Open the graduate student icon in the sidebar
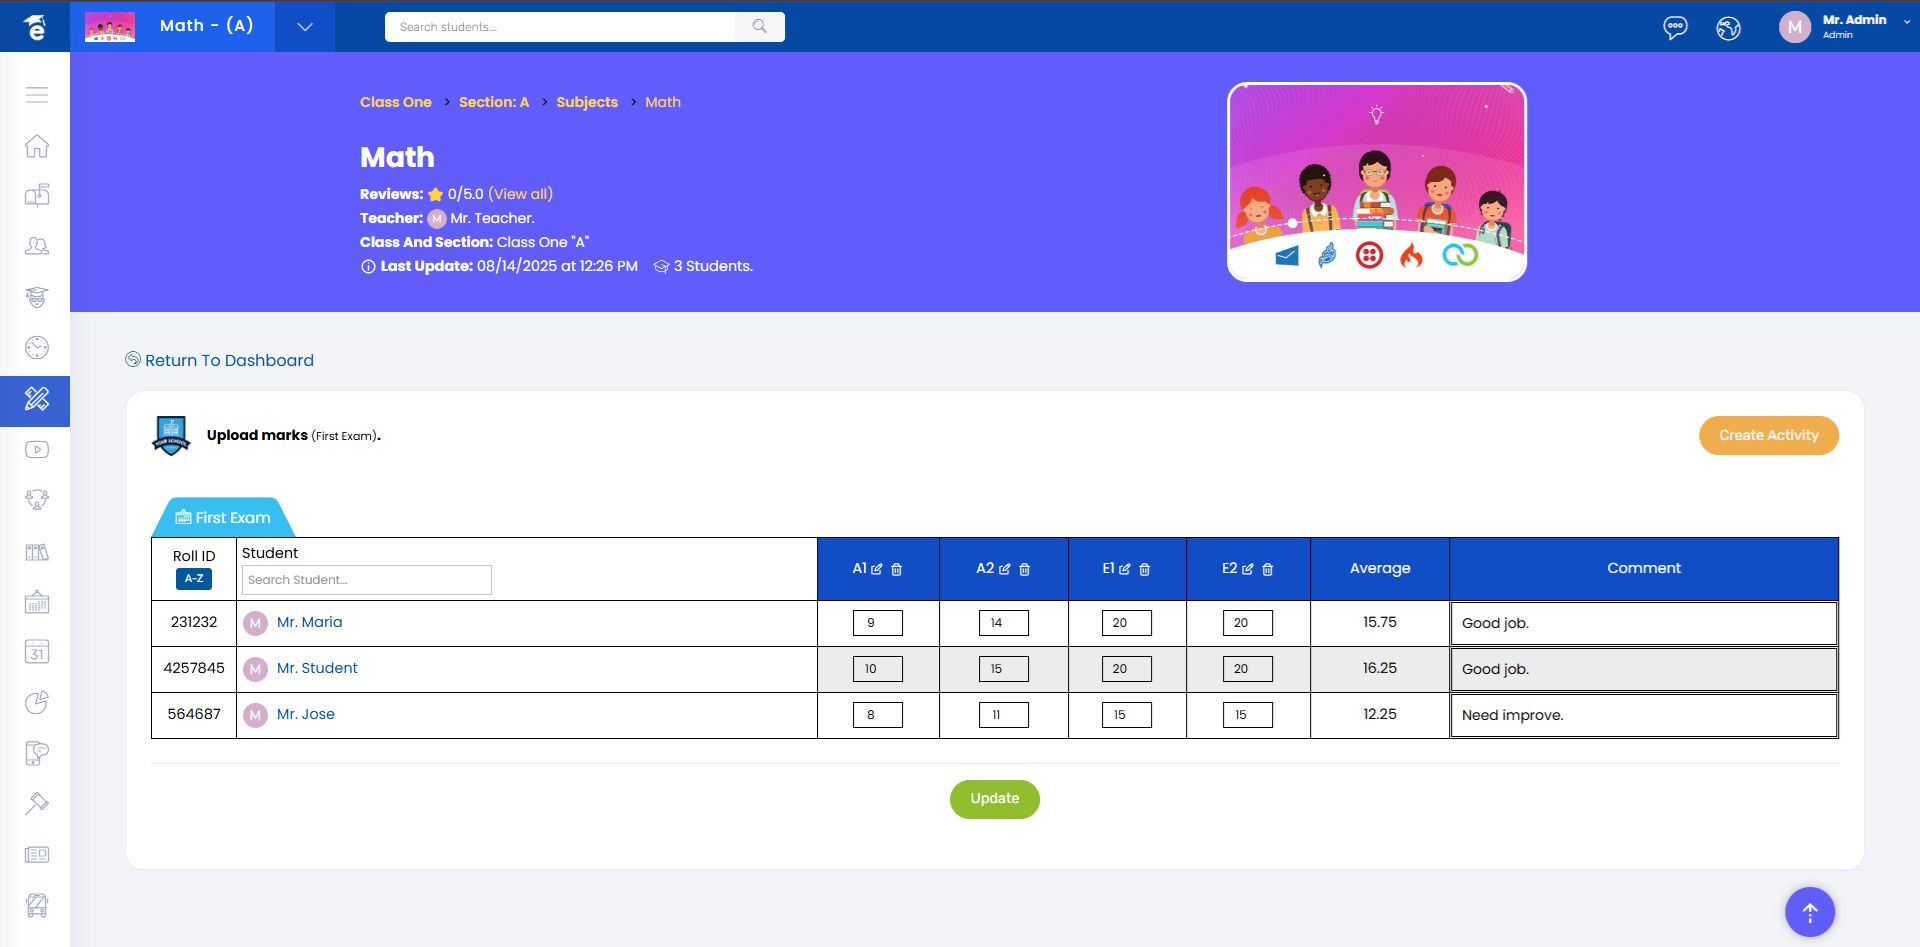The width and height of the screenshot is (1920, 947). tap(37, 297)
